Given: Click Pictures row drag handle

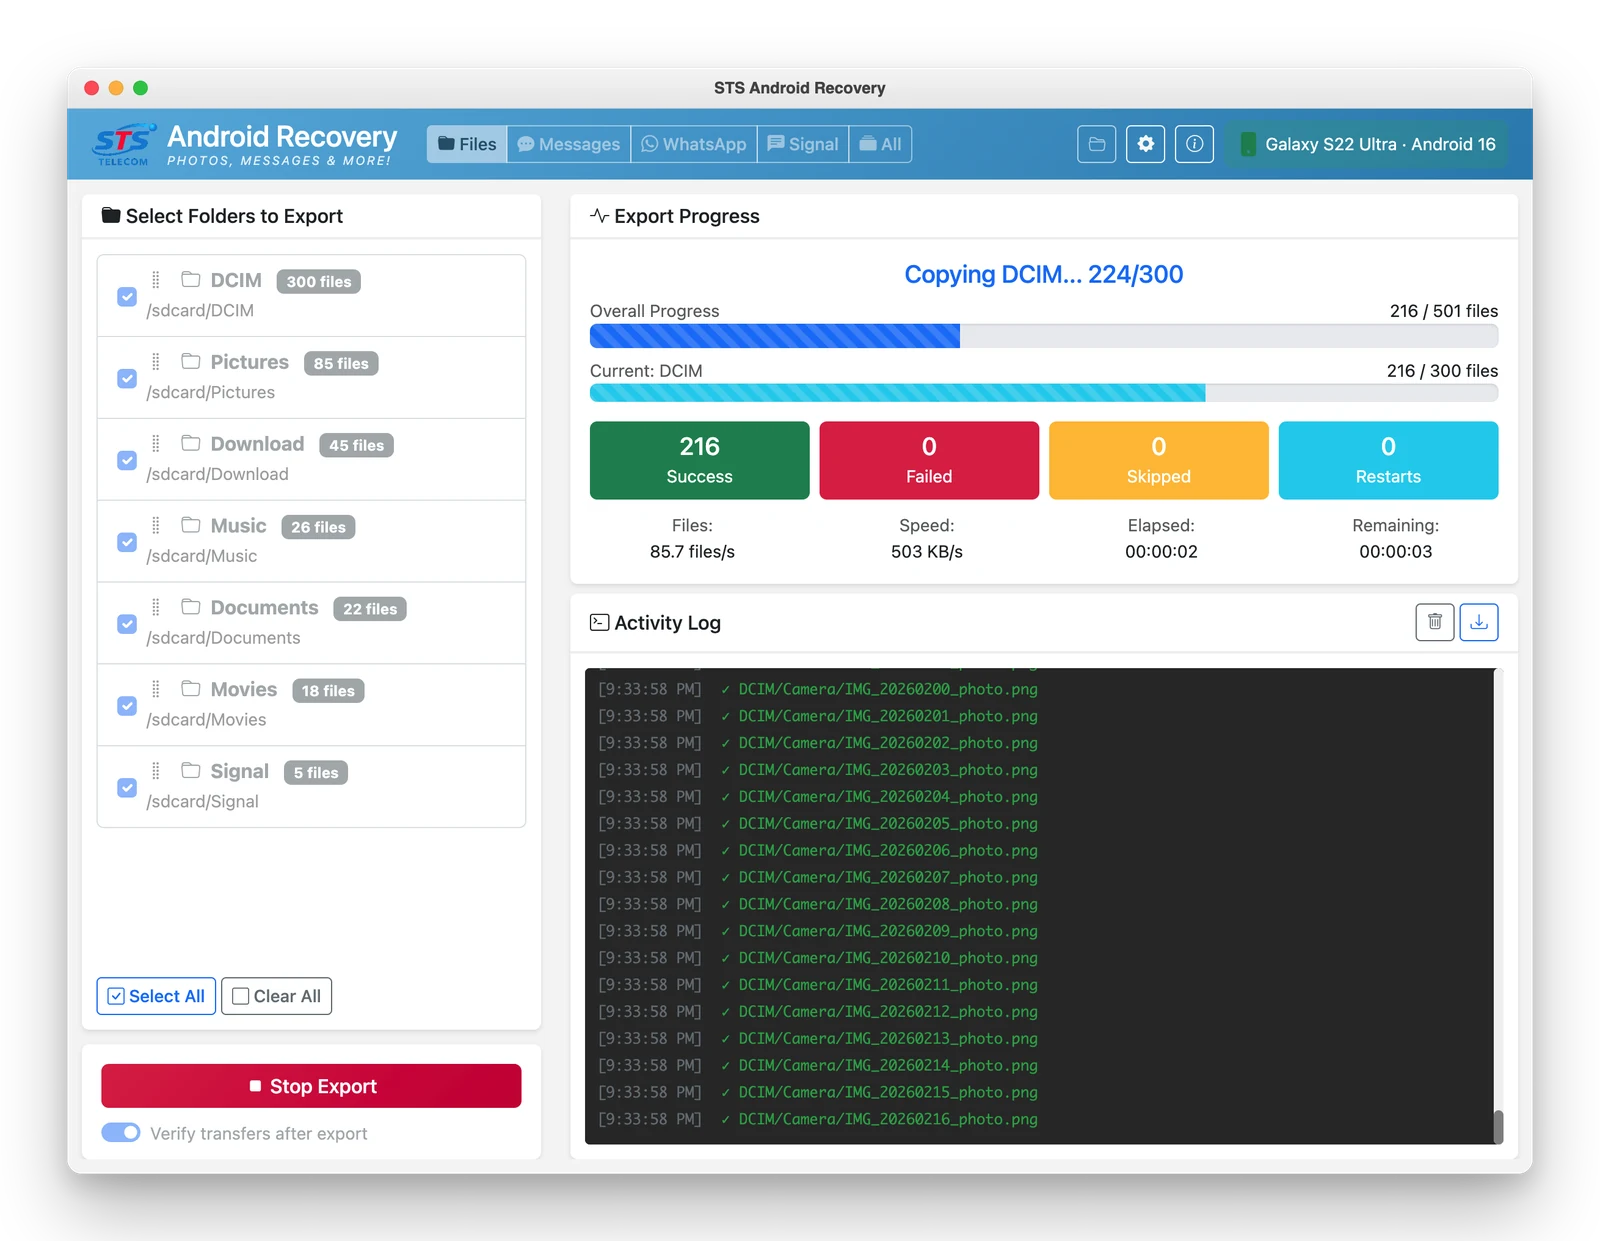Looking at the screenshot, I should (156, 362).
